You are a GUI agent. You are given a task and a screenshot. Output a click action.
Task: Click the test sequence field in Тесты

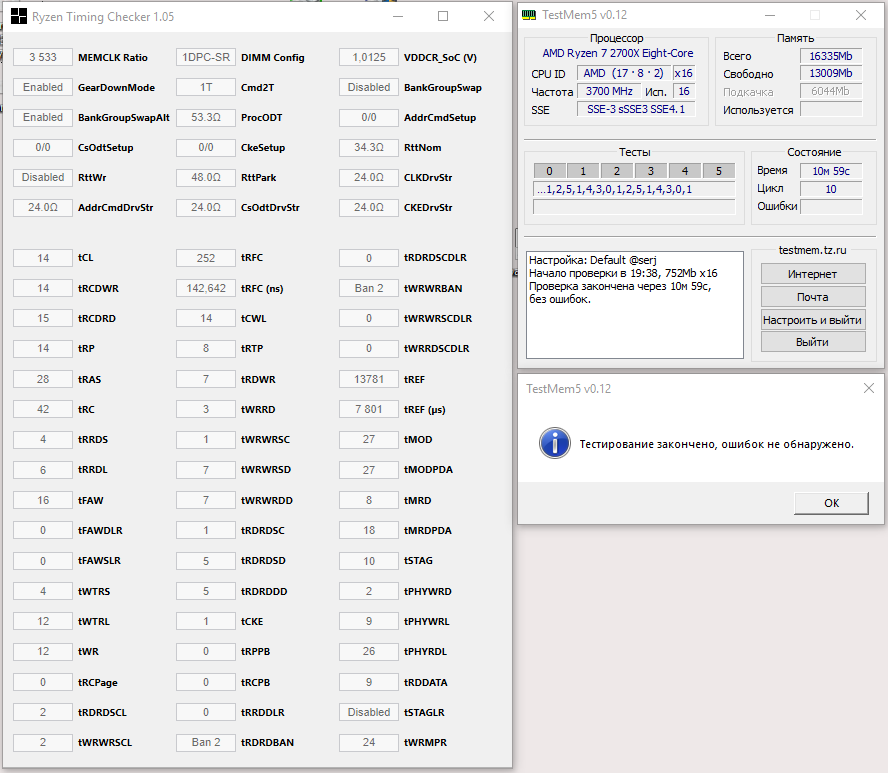tap(634, 189)
